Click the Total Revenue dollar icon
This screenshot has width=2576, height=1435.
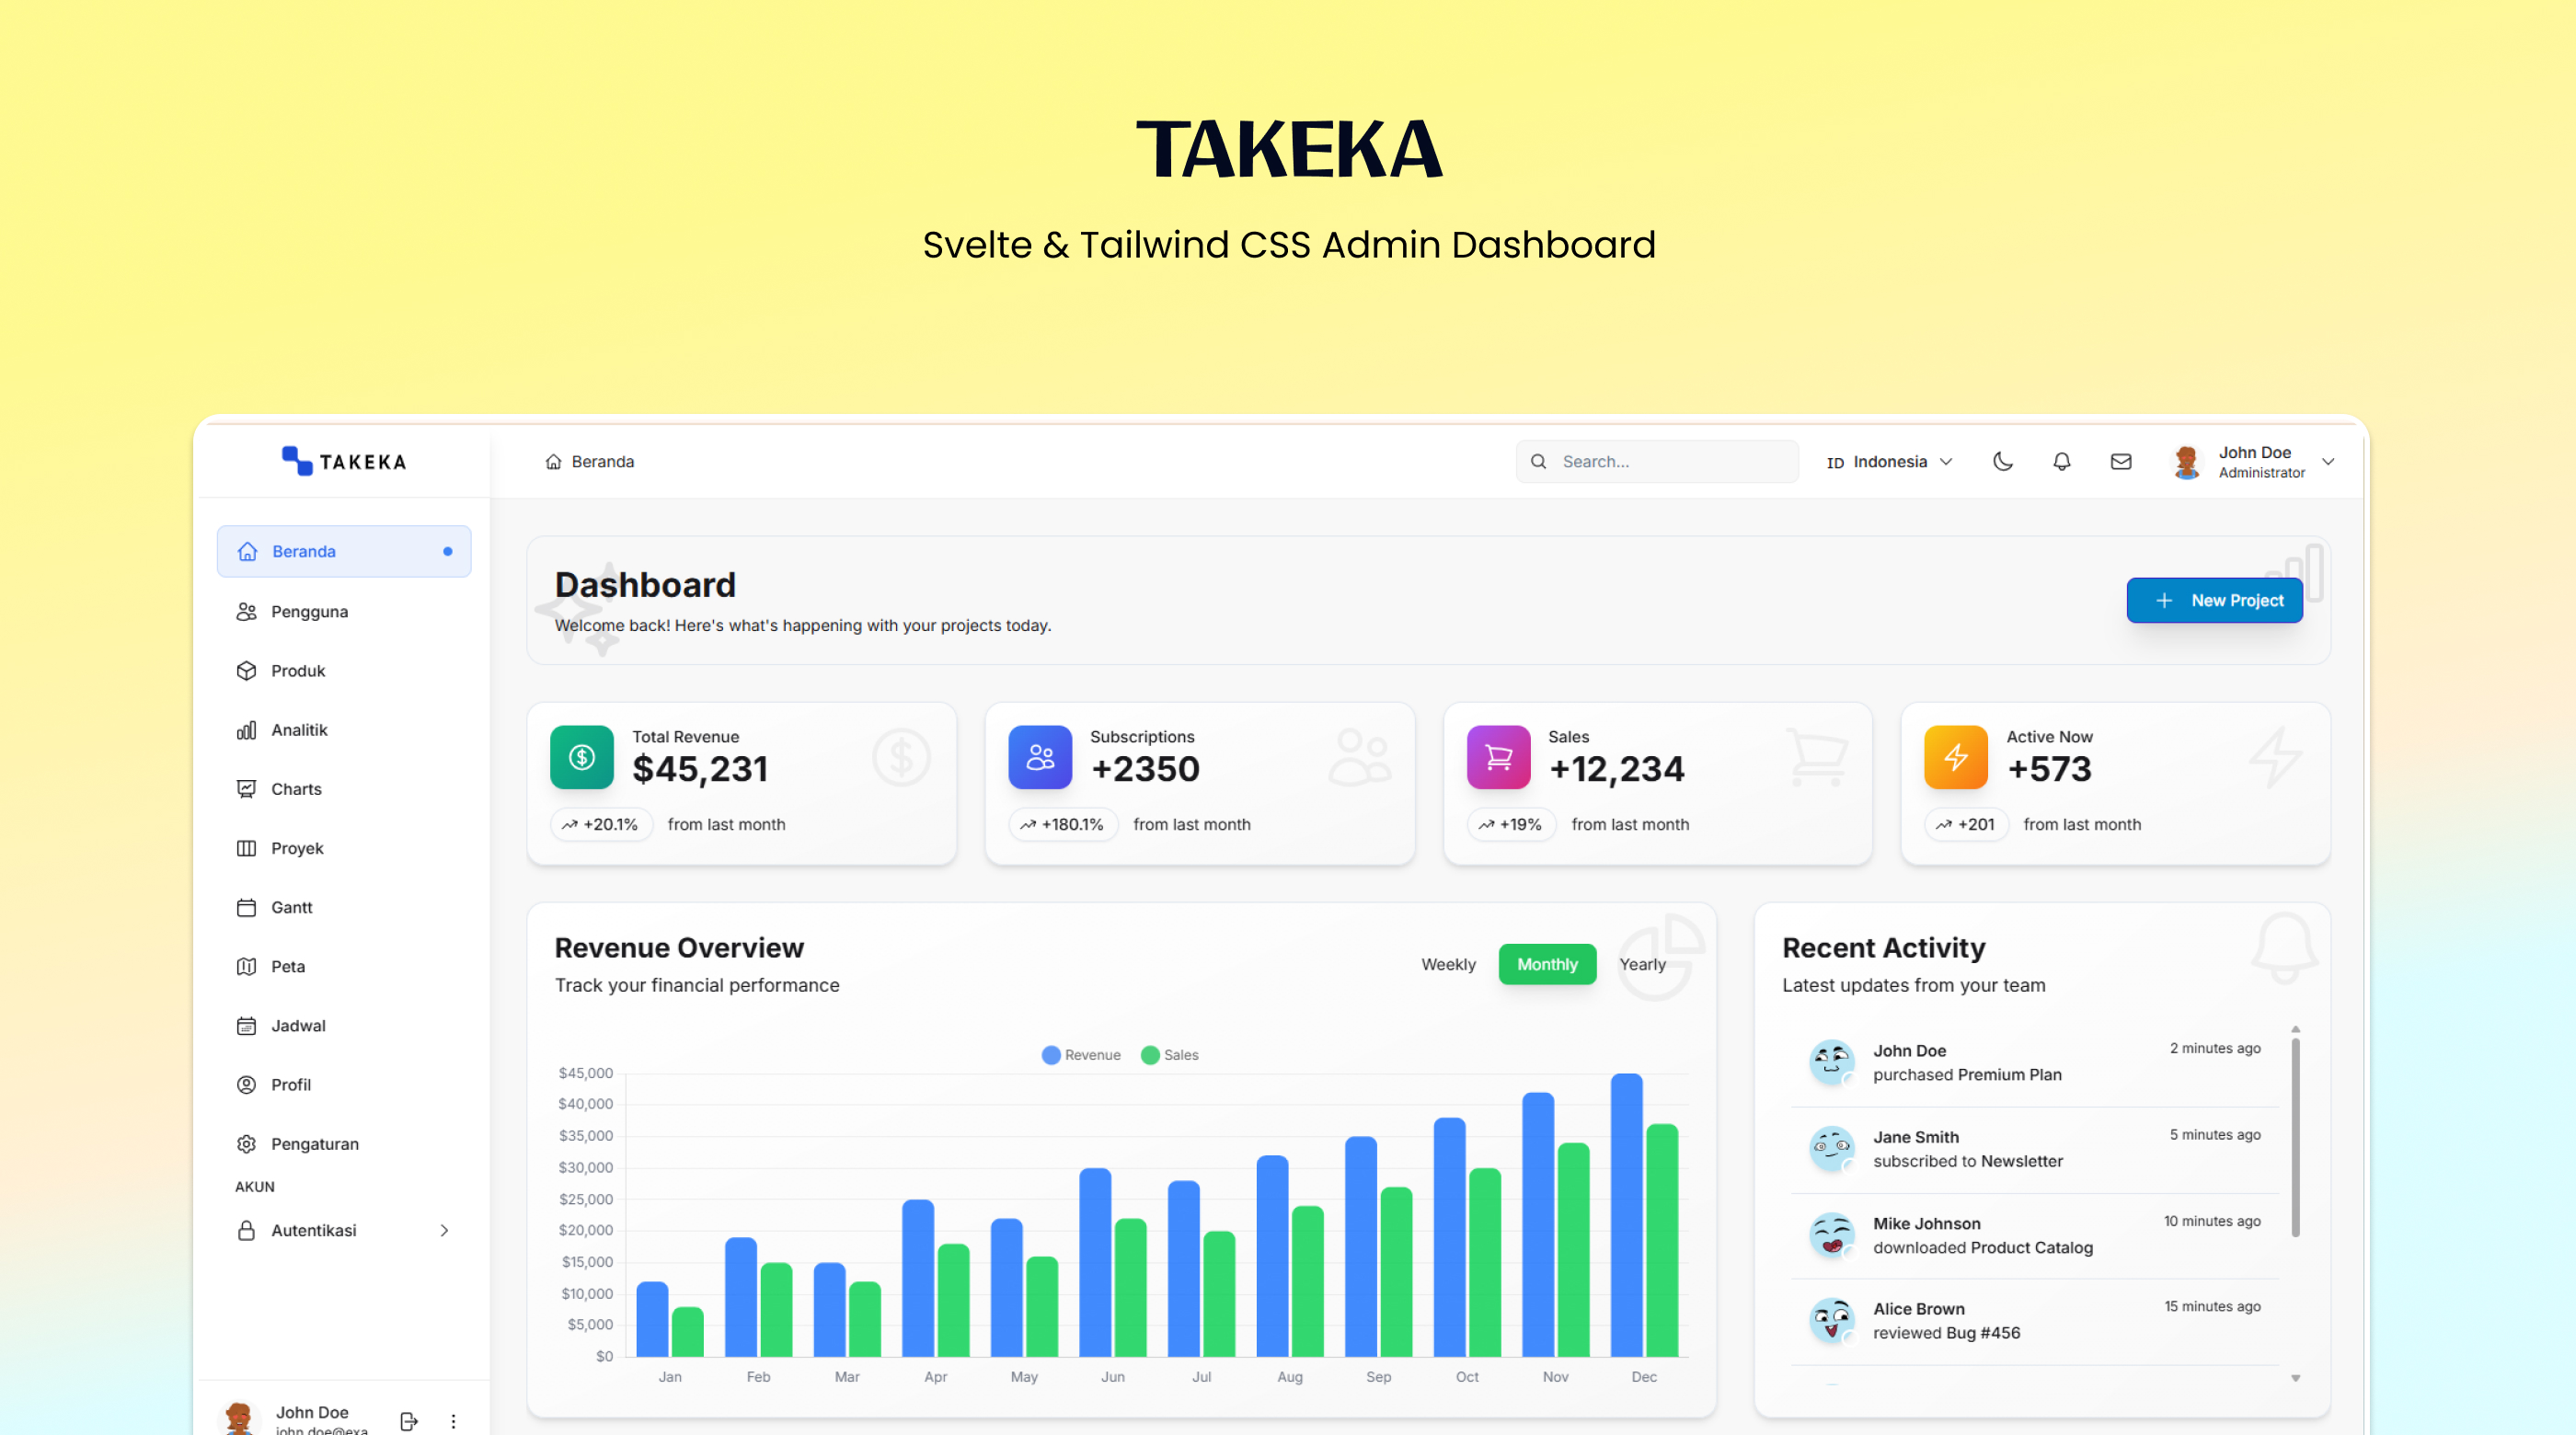click(581, 757)
